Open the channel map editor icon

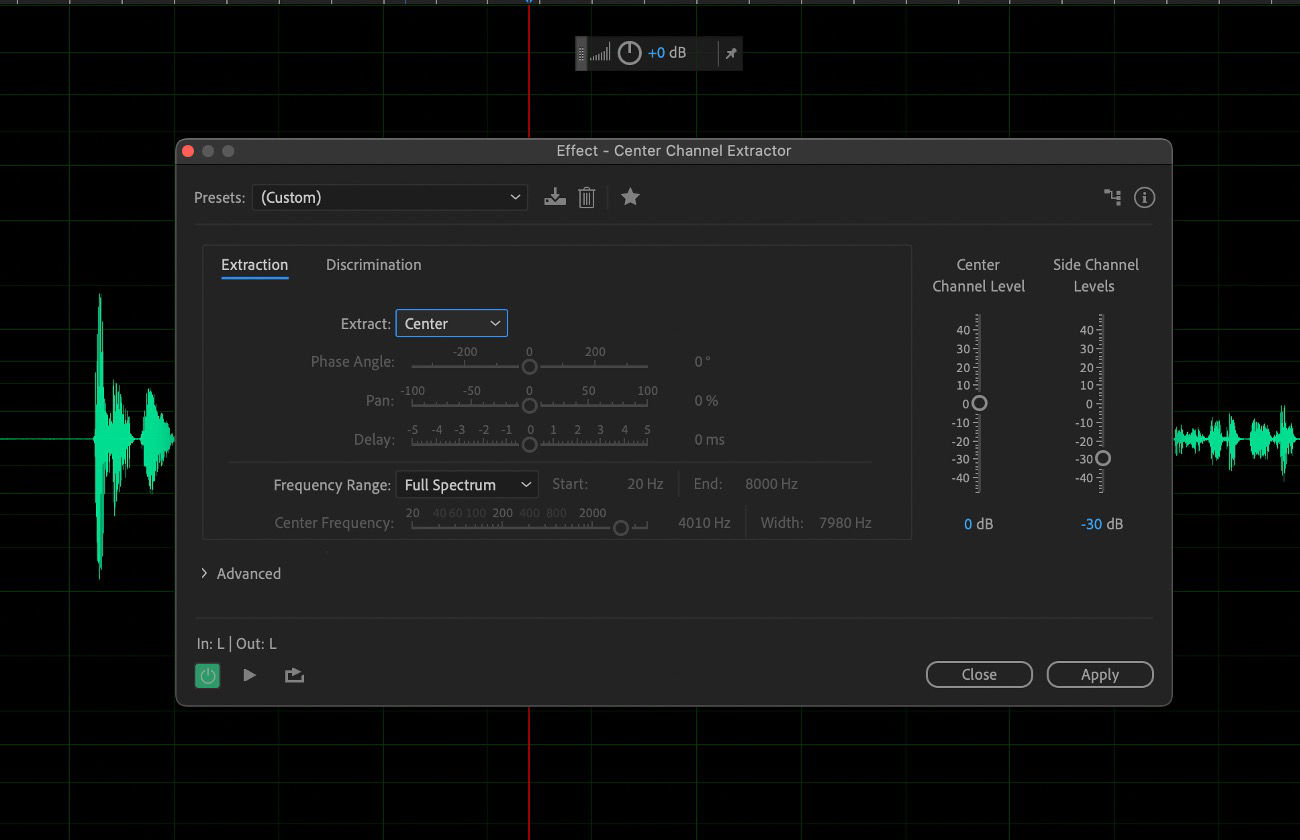1112,197
